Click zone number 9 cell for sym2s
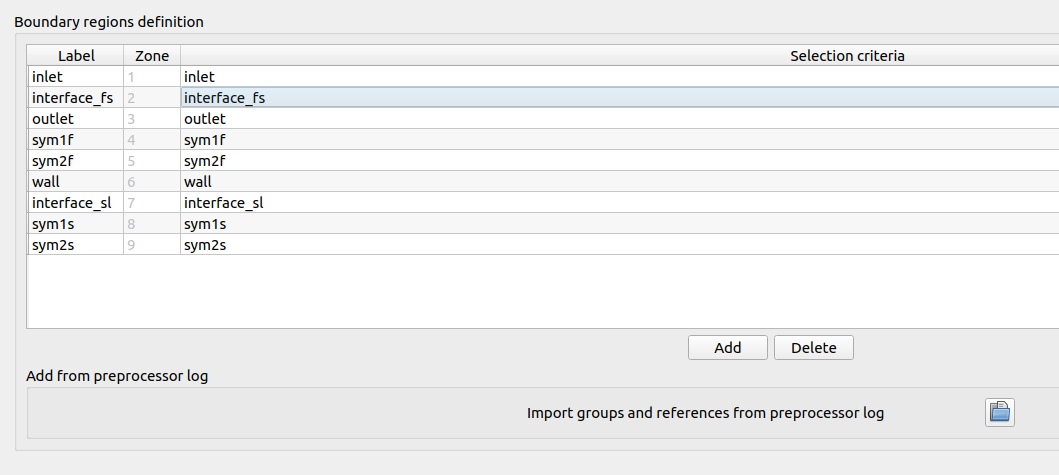This screenshot has height=475, width=1059. pyautogui.click(x=152, y=245)
